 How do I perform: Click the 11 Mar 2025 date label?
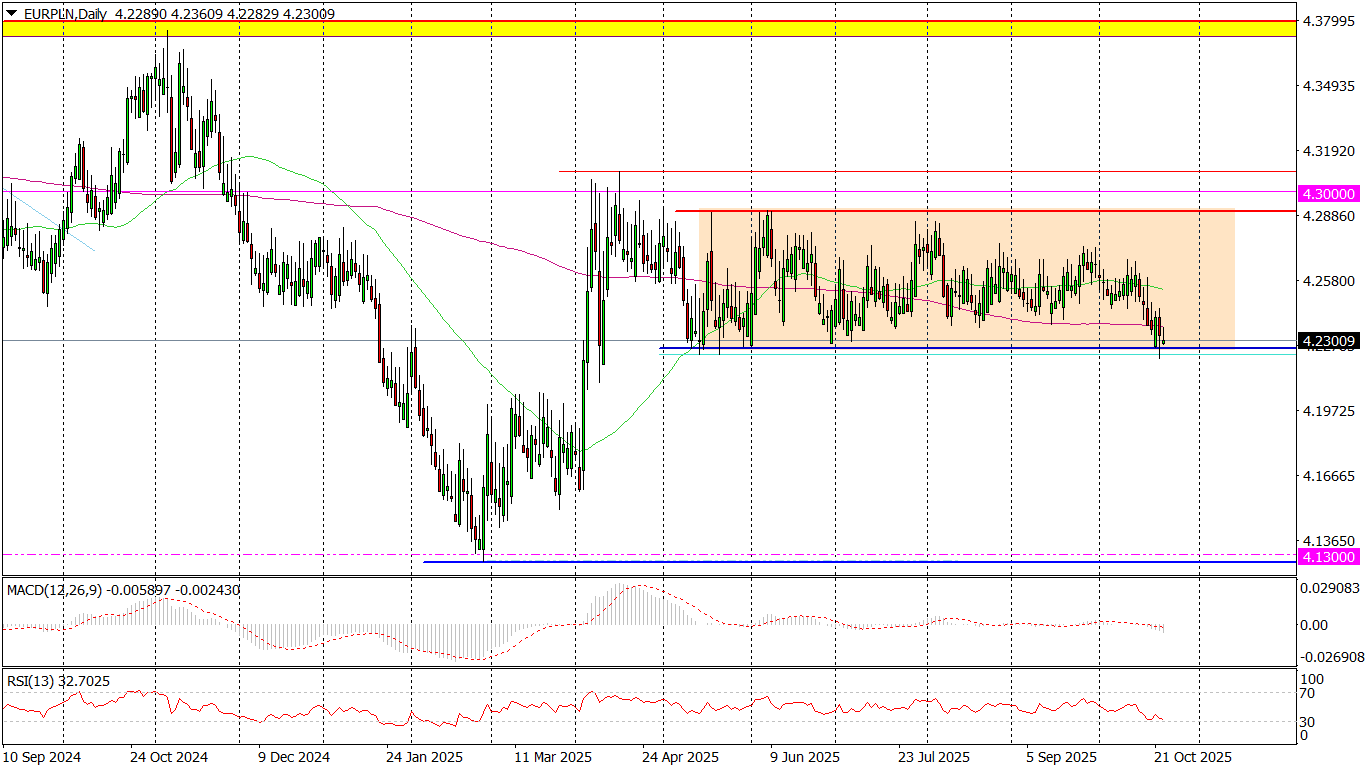click(x=552, y=757)
